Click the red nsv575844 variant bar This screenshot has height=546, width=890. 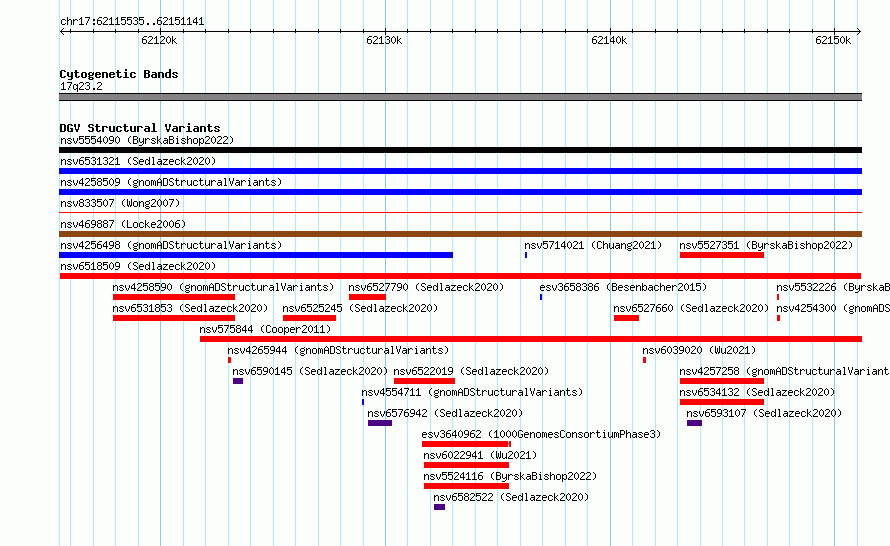click(531, 339)
